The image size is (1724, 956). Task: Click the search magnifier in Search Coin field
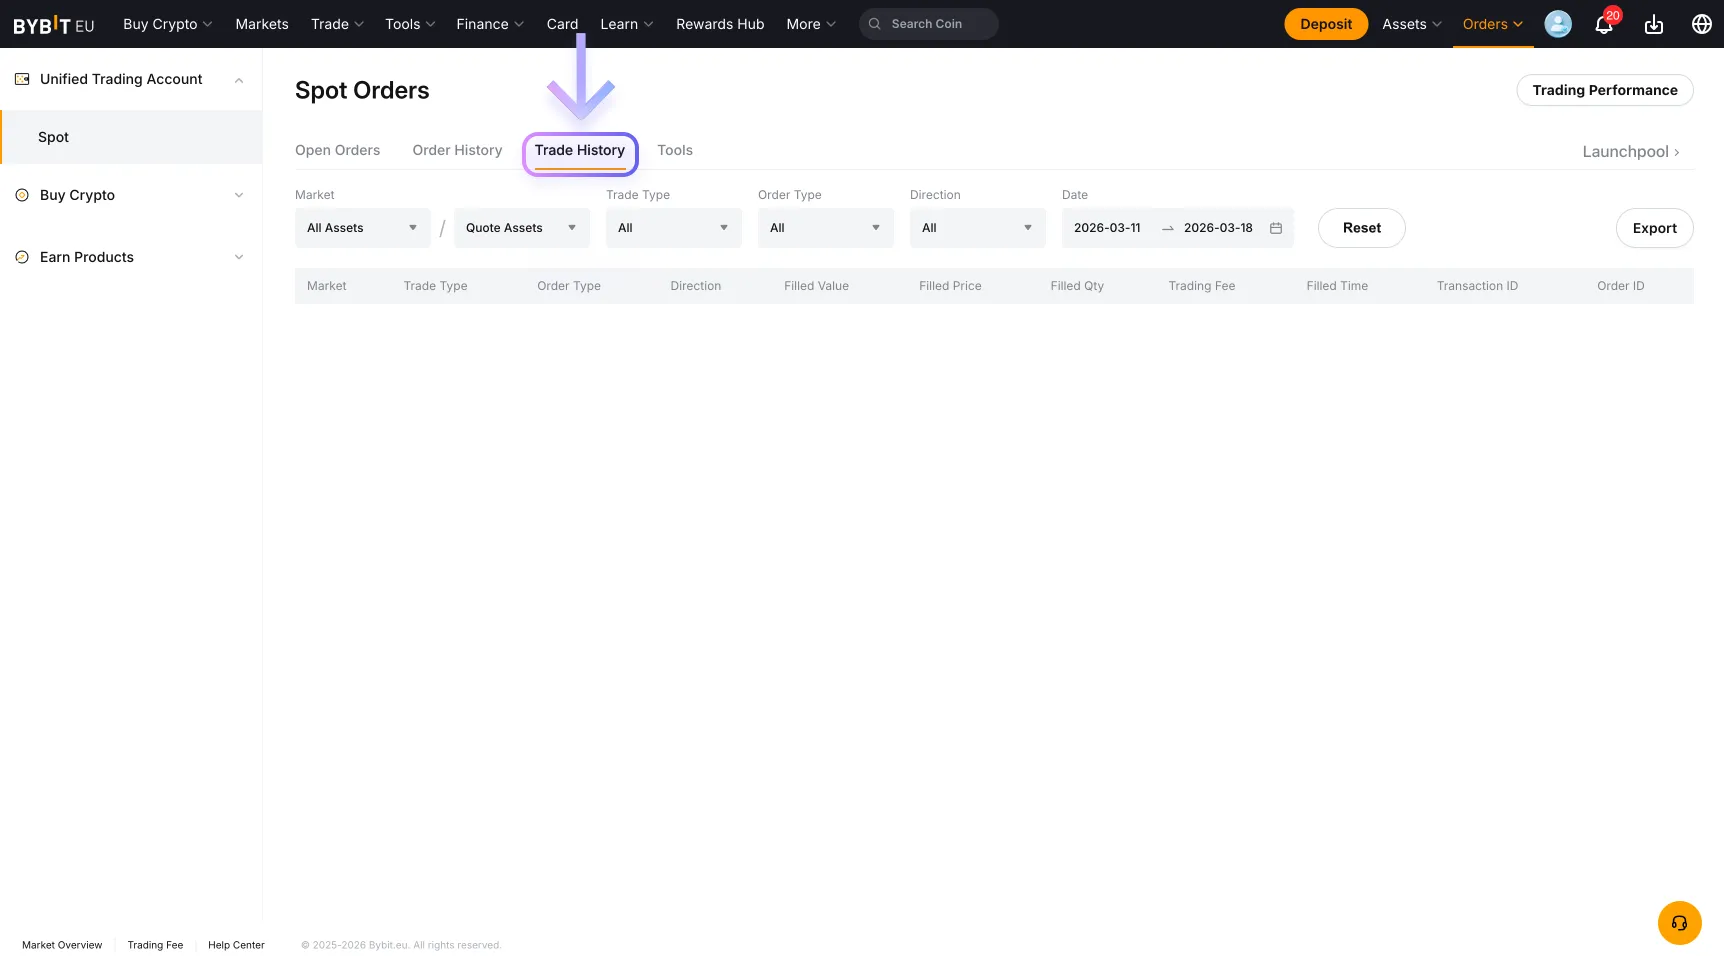(874, 23)
